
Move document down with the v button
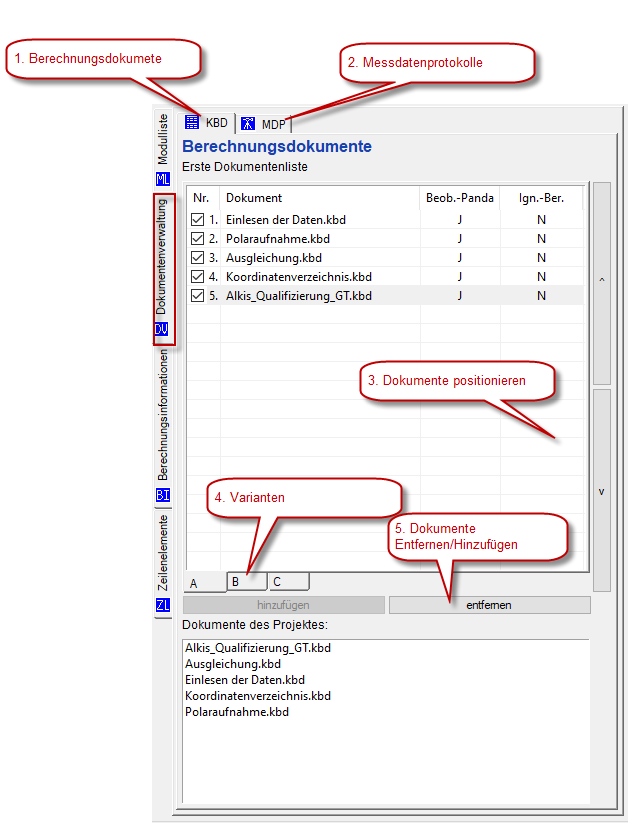[601, 490]
